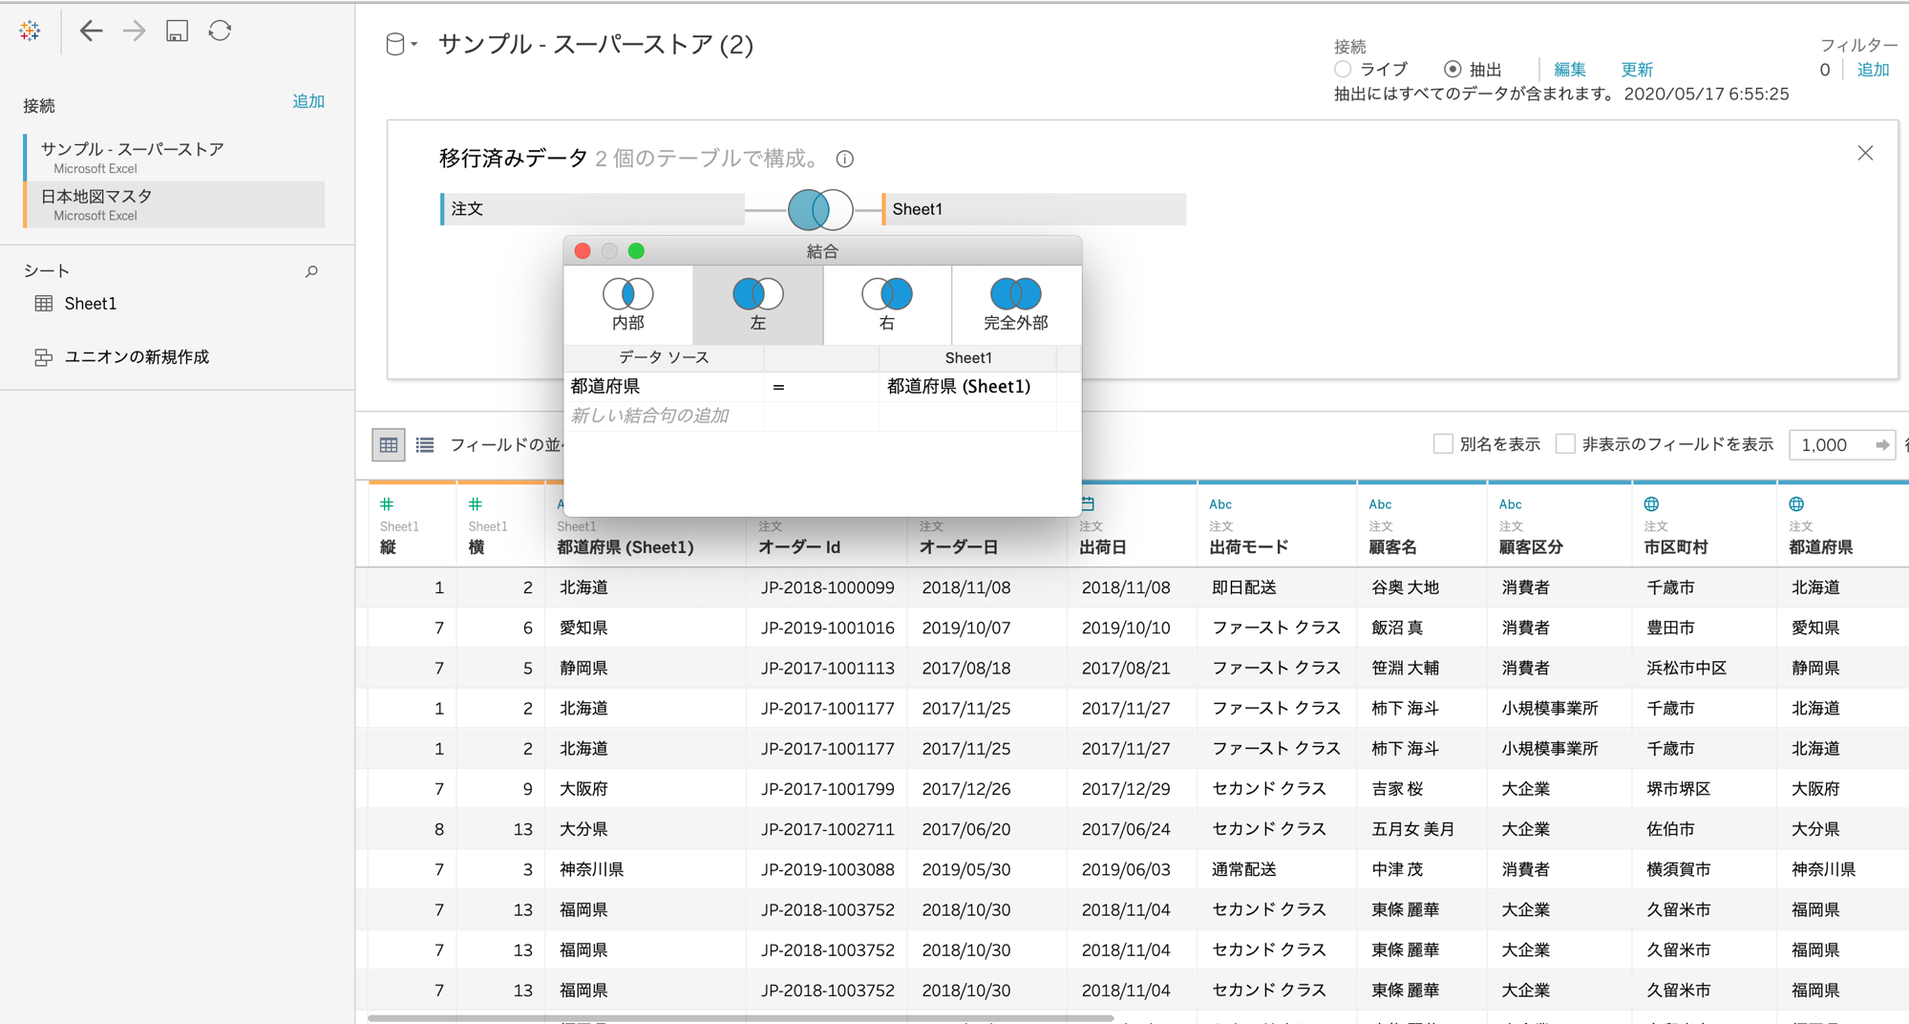
Task: Open the フィールドの並べ替え sort dropdown
Action: coord(506,445)
